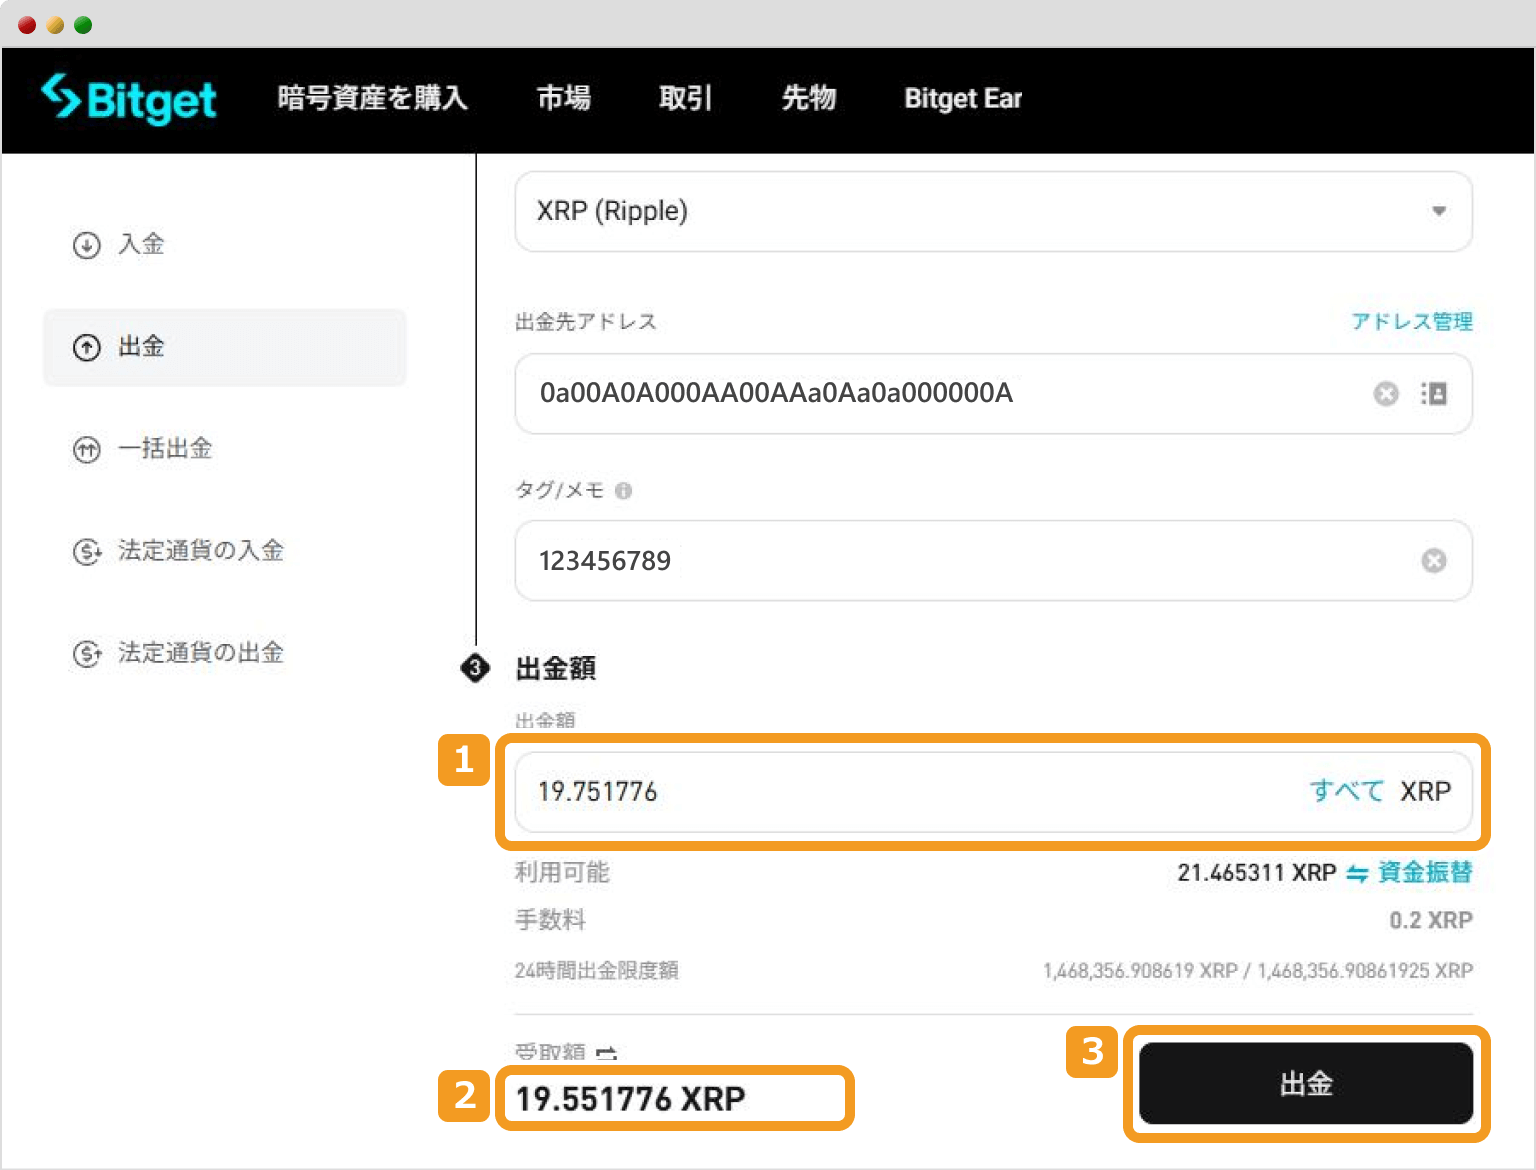Image resolution: width=1536 pixels, height=1170 pixels.
Task: Click the swap arrows icon beside 資金振替
Action: [1357, 872]
